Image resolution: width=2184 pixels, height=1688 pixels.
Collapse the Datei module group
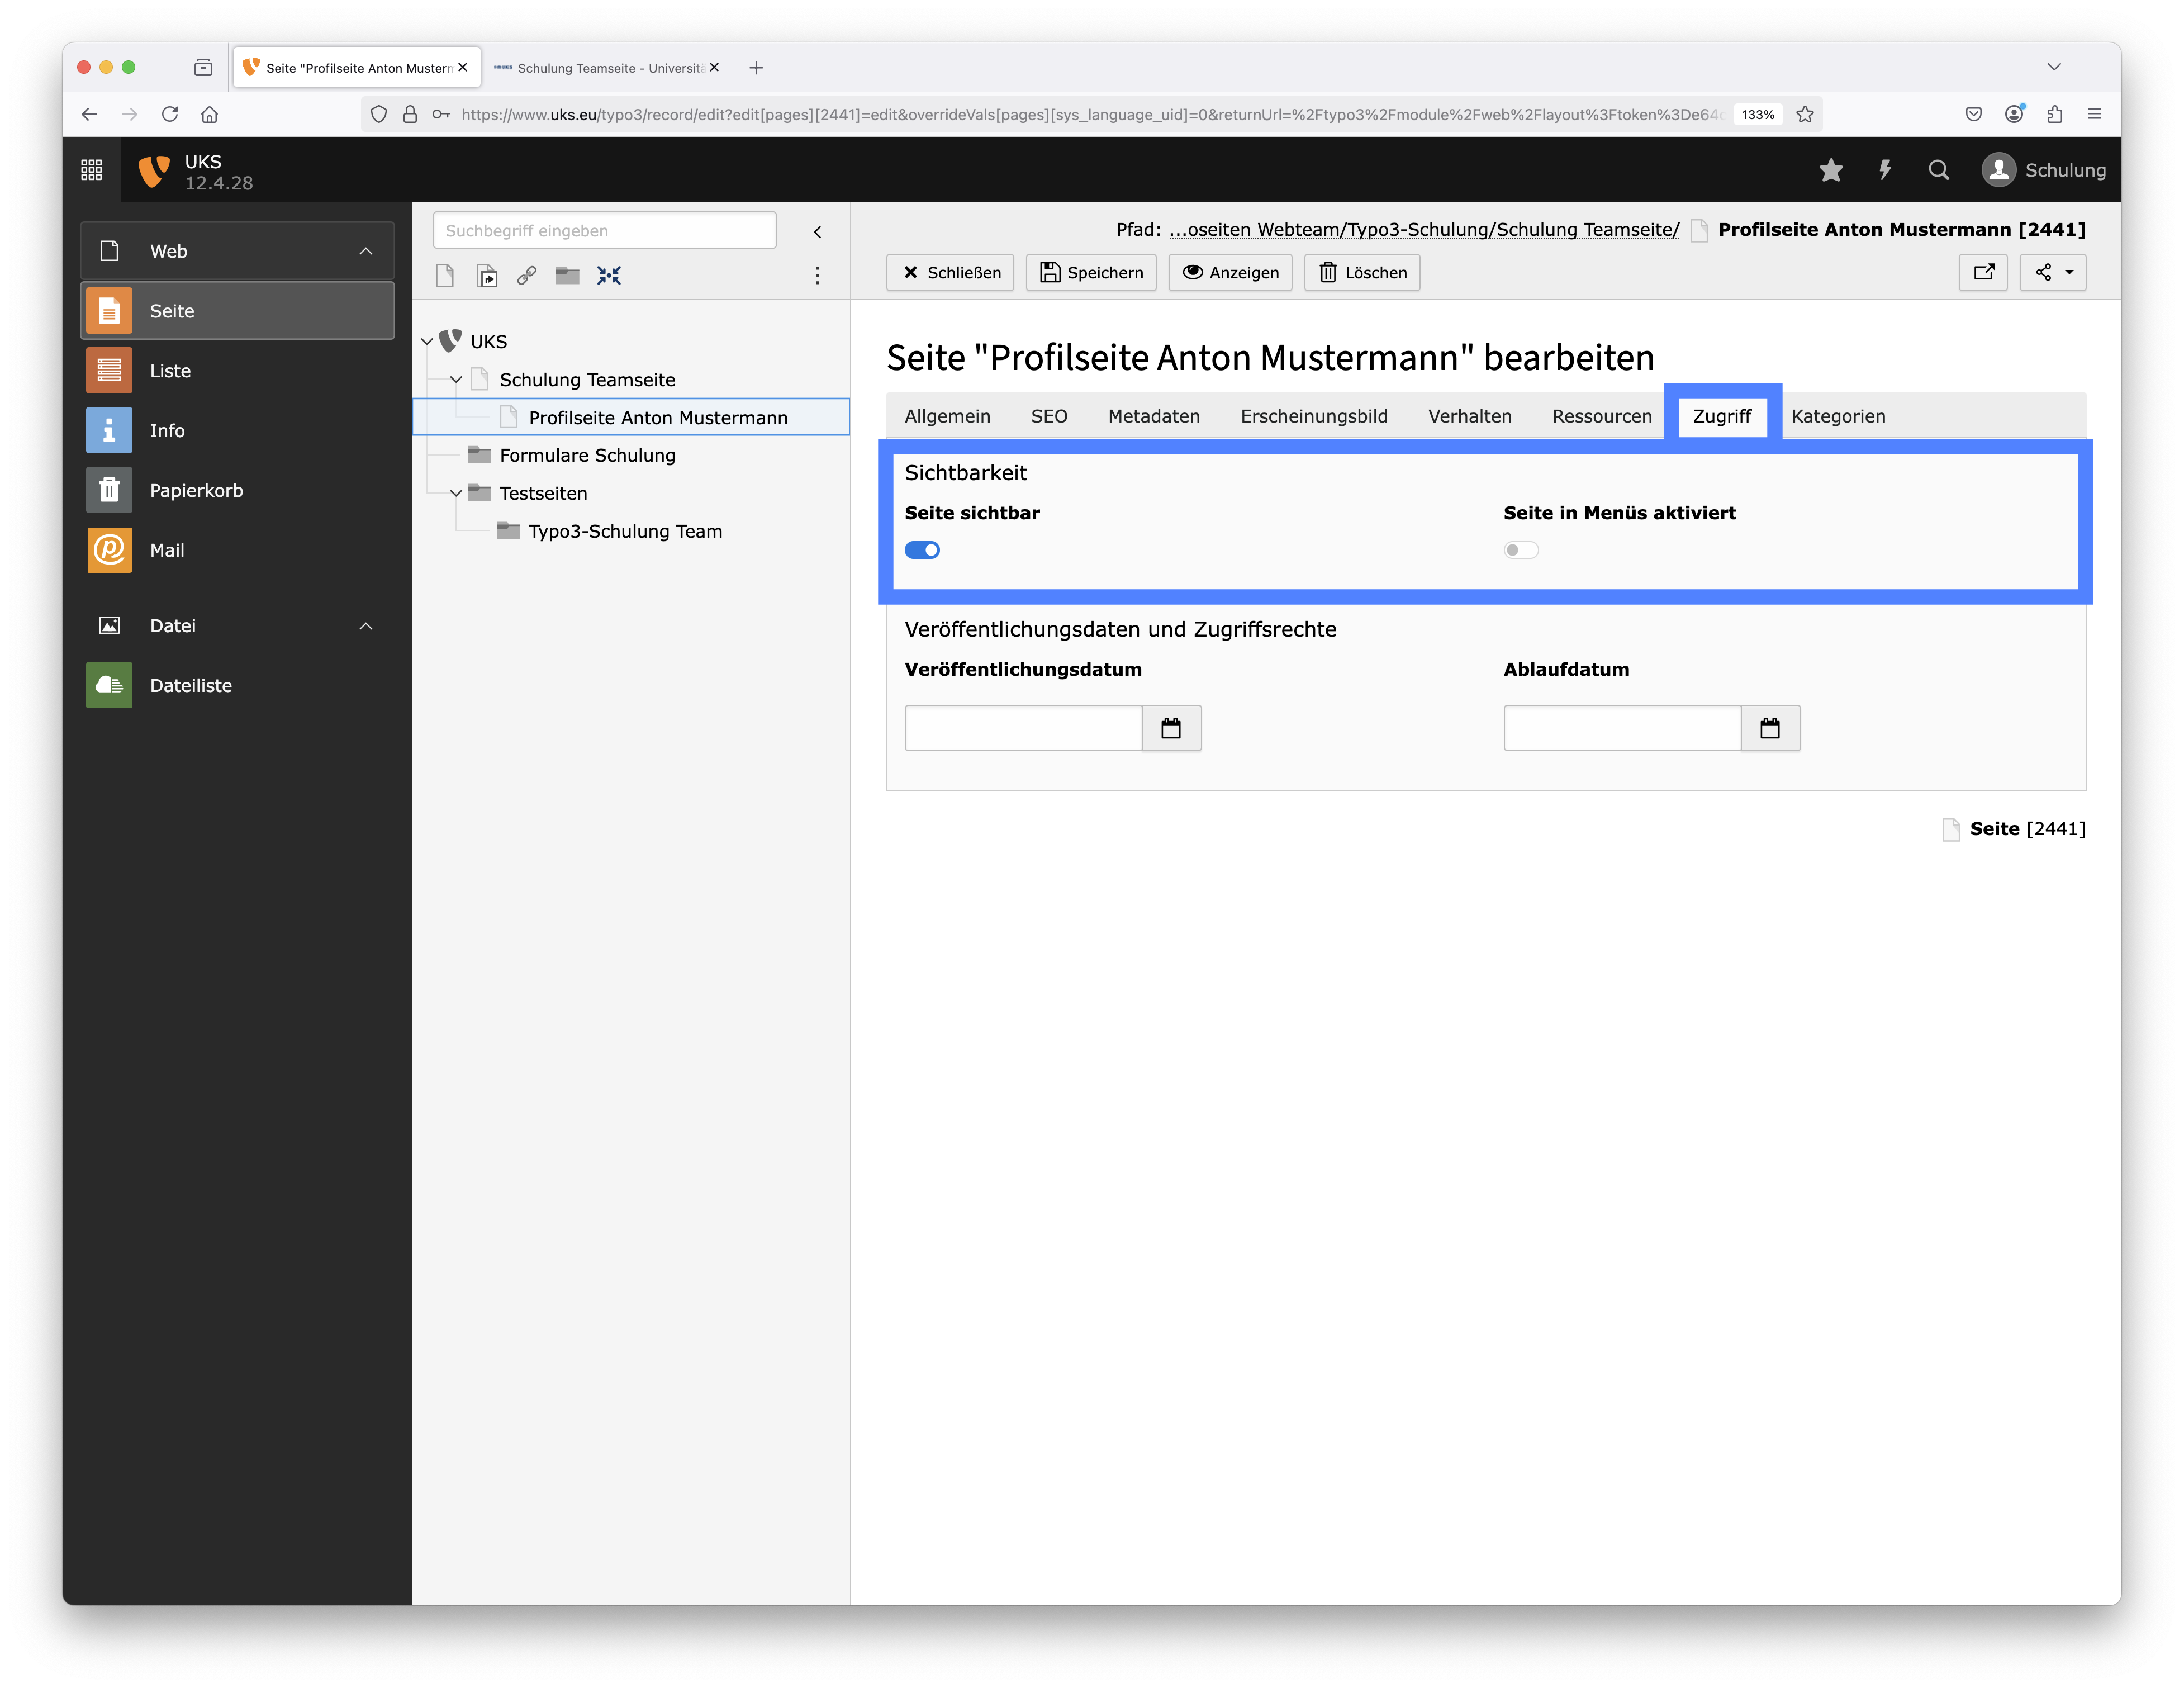pyautogui.click(x=366, y=626)
